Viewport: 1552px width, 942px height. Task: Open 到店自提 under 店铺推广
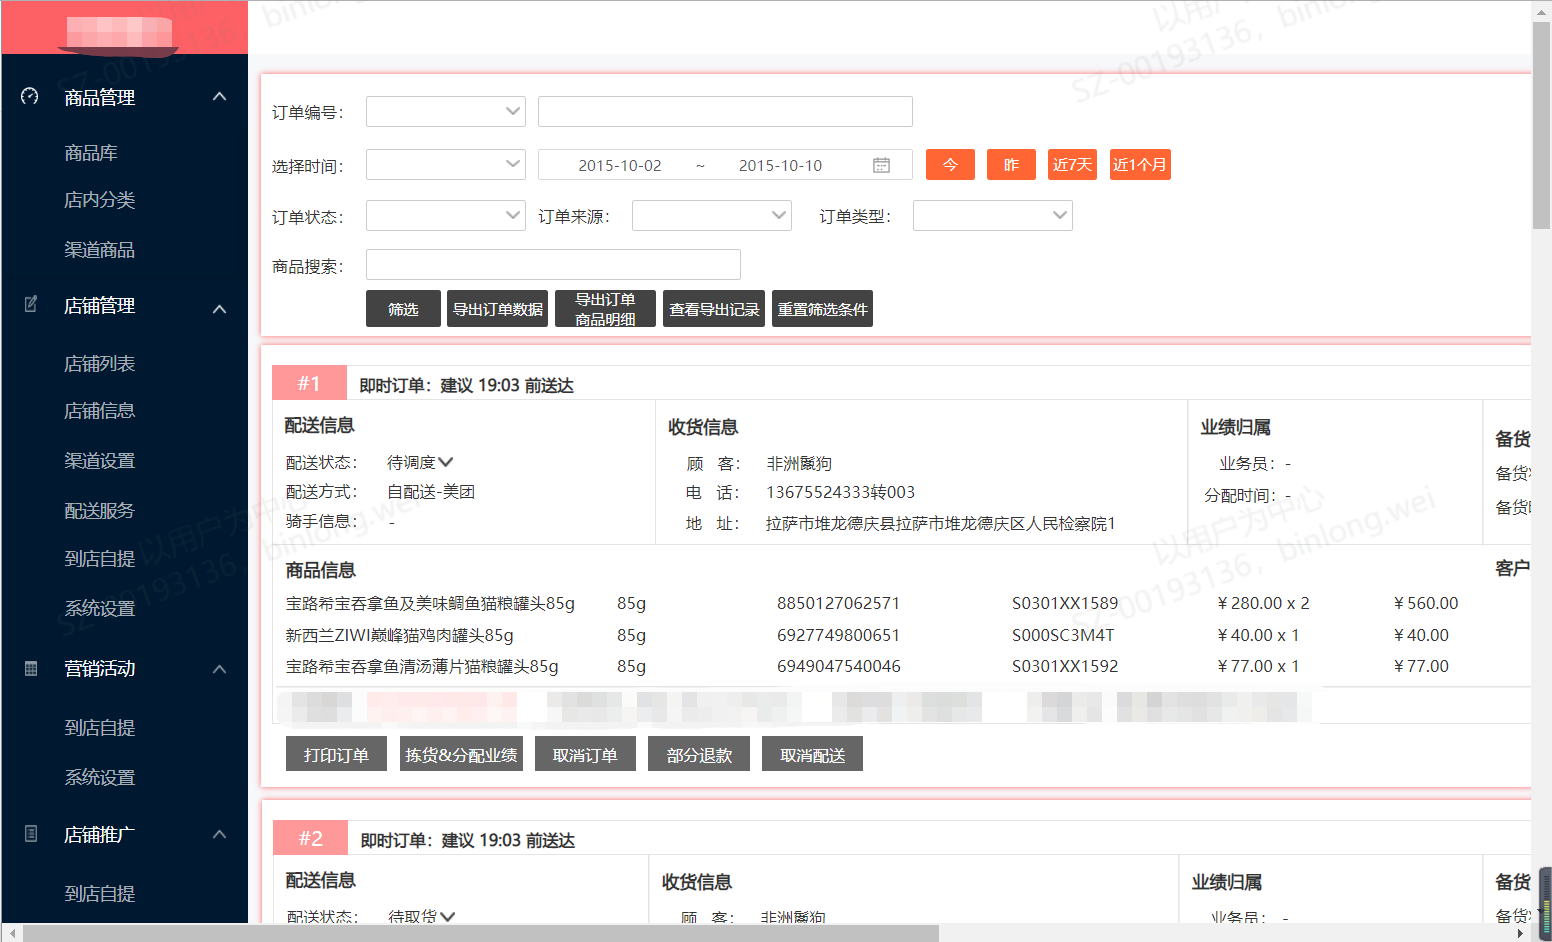tap(99, 893)
